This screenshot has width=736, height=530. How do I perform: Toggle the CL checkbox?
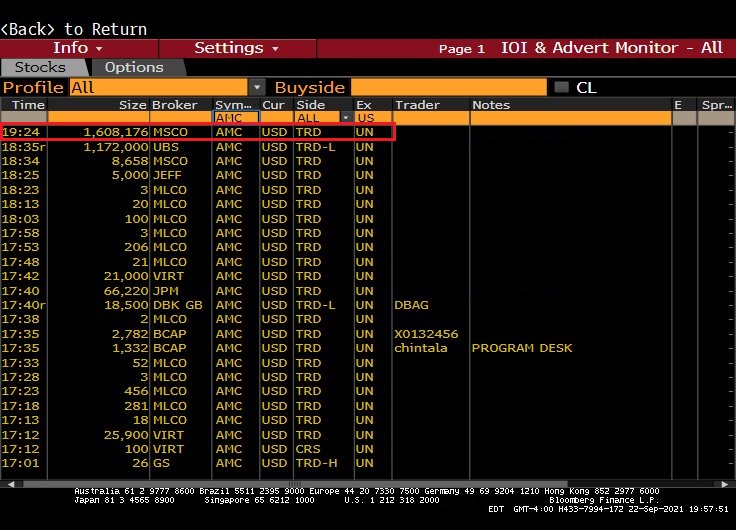click(561, 87)
